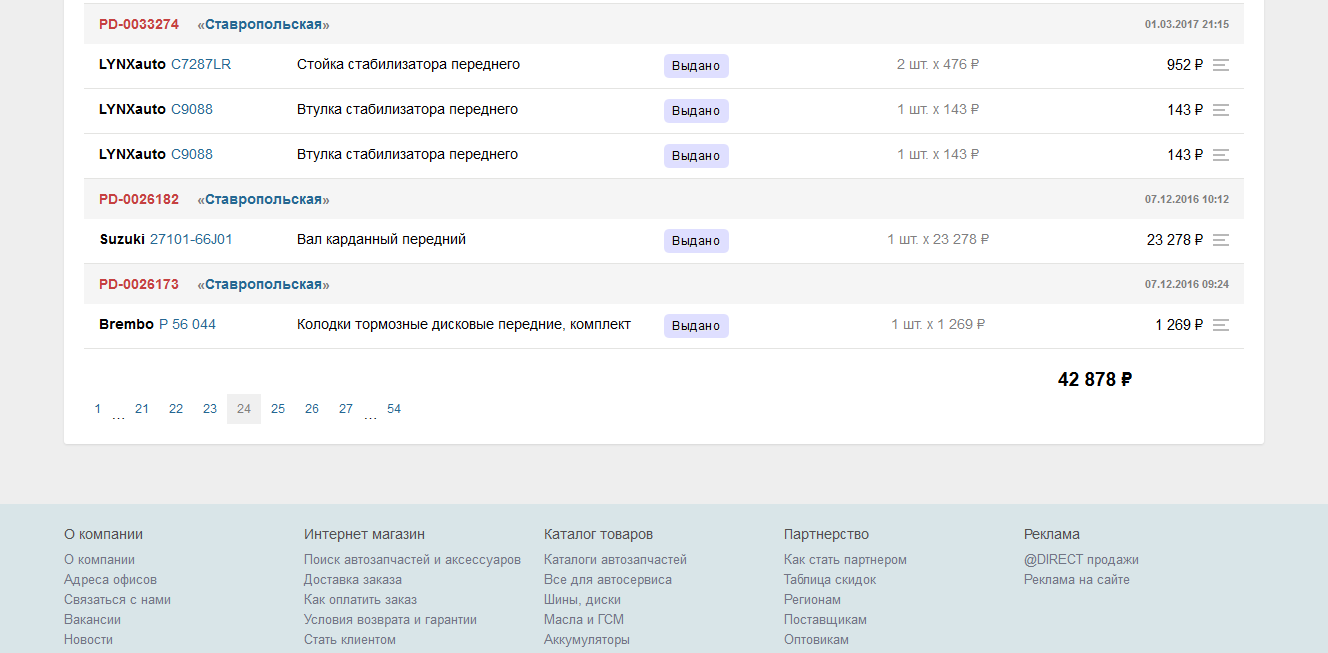Open row menu icon for Brembo brake pads
Viewport: 1328px width, 653px height.
(1220, 325)
